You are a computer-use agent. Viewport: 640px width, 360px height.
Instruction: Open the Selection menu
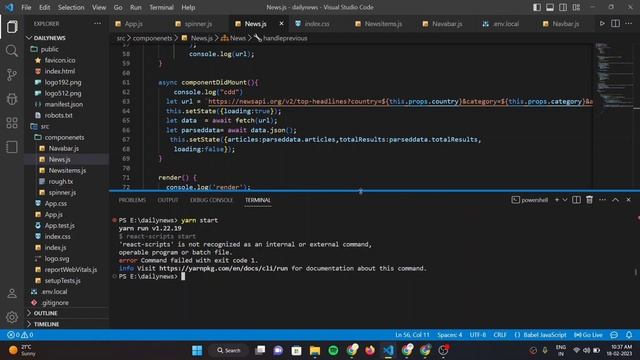(71, 7)
